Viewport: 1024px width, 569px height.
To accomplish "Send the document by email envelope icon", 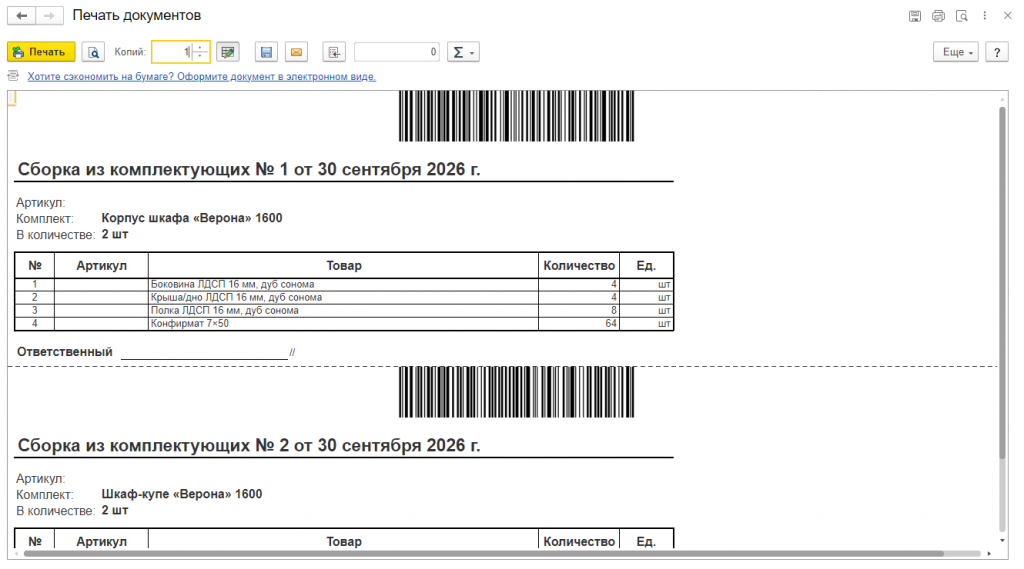I will tap(296, 52).
